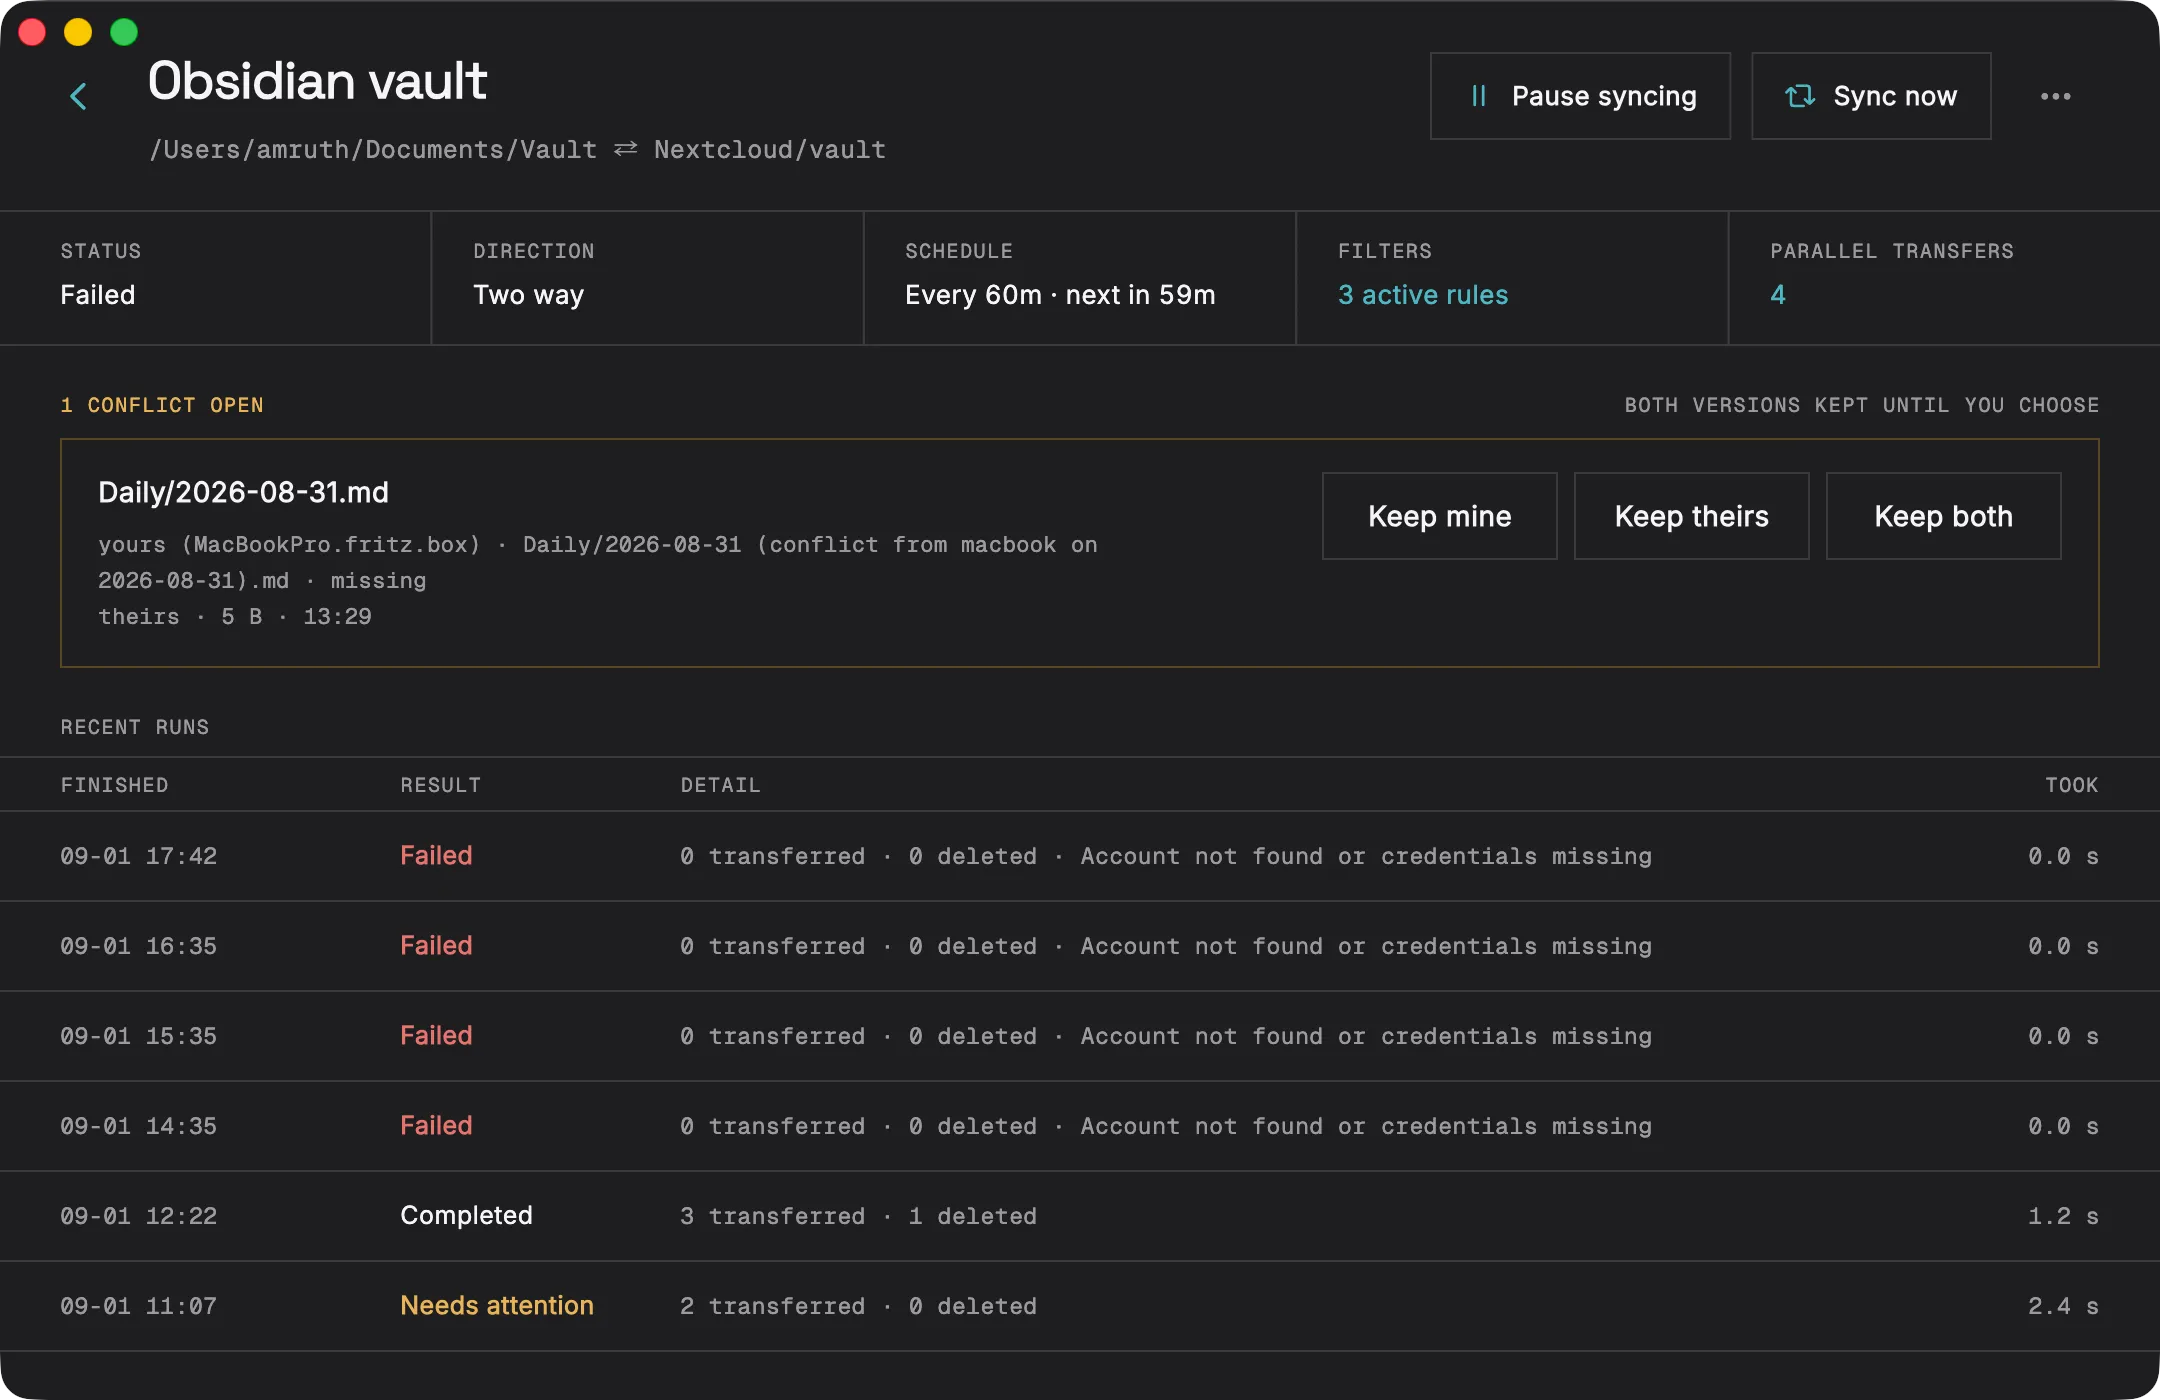The width and height of the screenshot is (2160, 1400).
Task: Start a sync with Sync now
Action: click(1871, 96)
